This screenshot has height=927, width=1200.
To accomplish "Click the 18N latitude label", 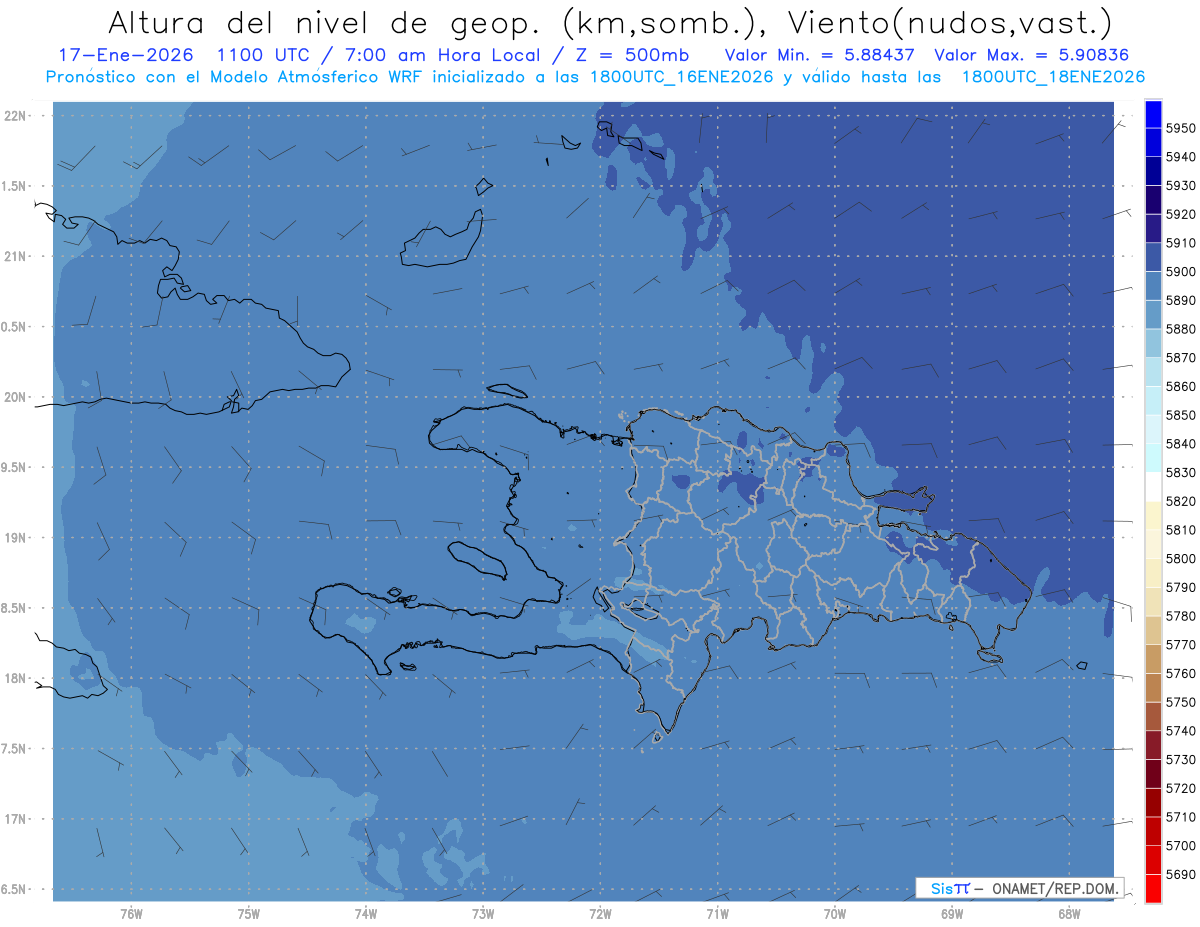I will [15, 678].
